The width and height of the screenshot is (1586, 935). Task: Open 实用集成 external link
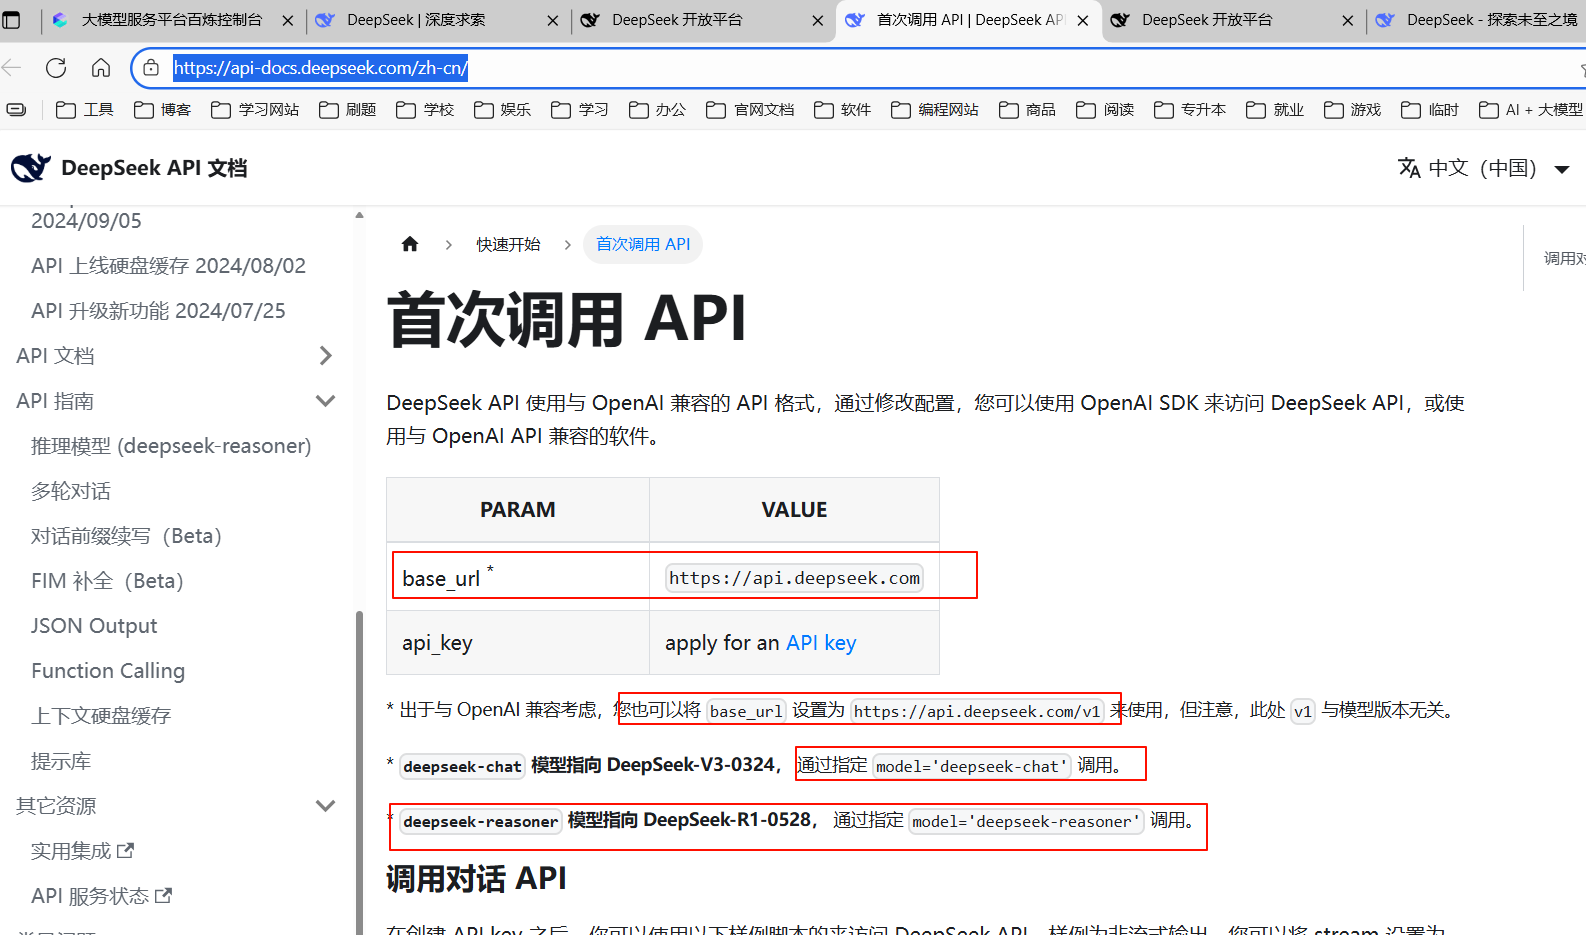[82, 851]
